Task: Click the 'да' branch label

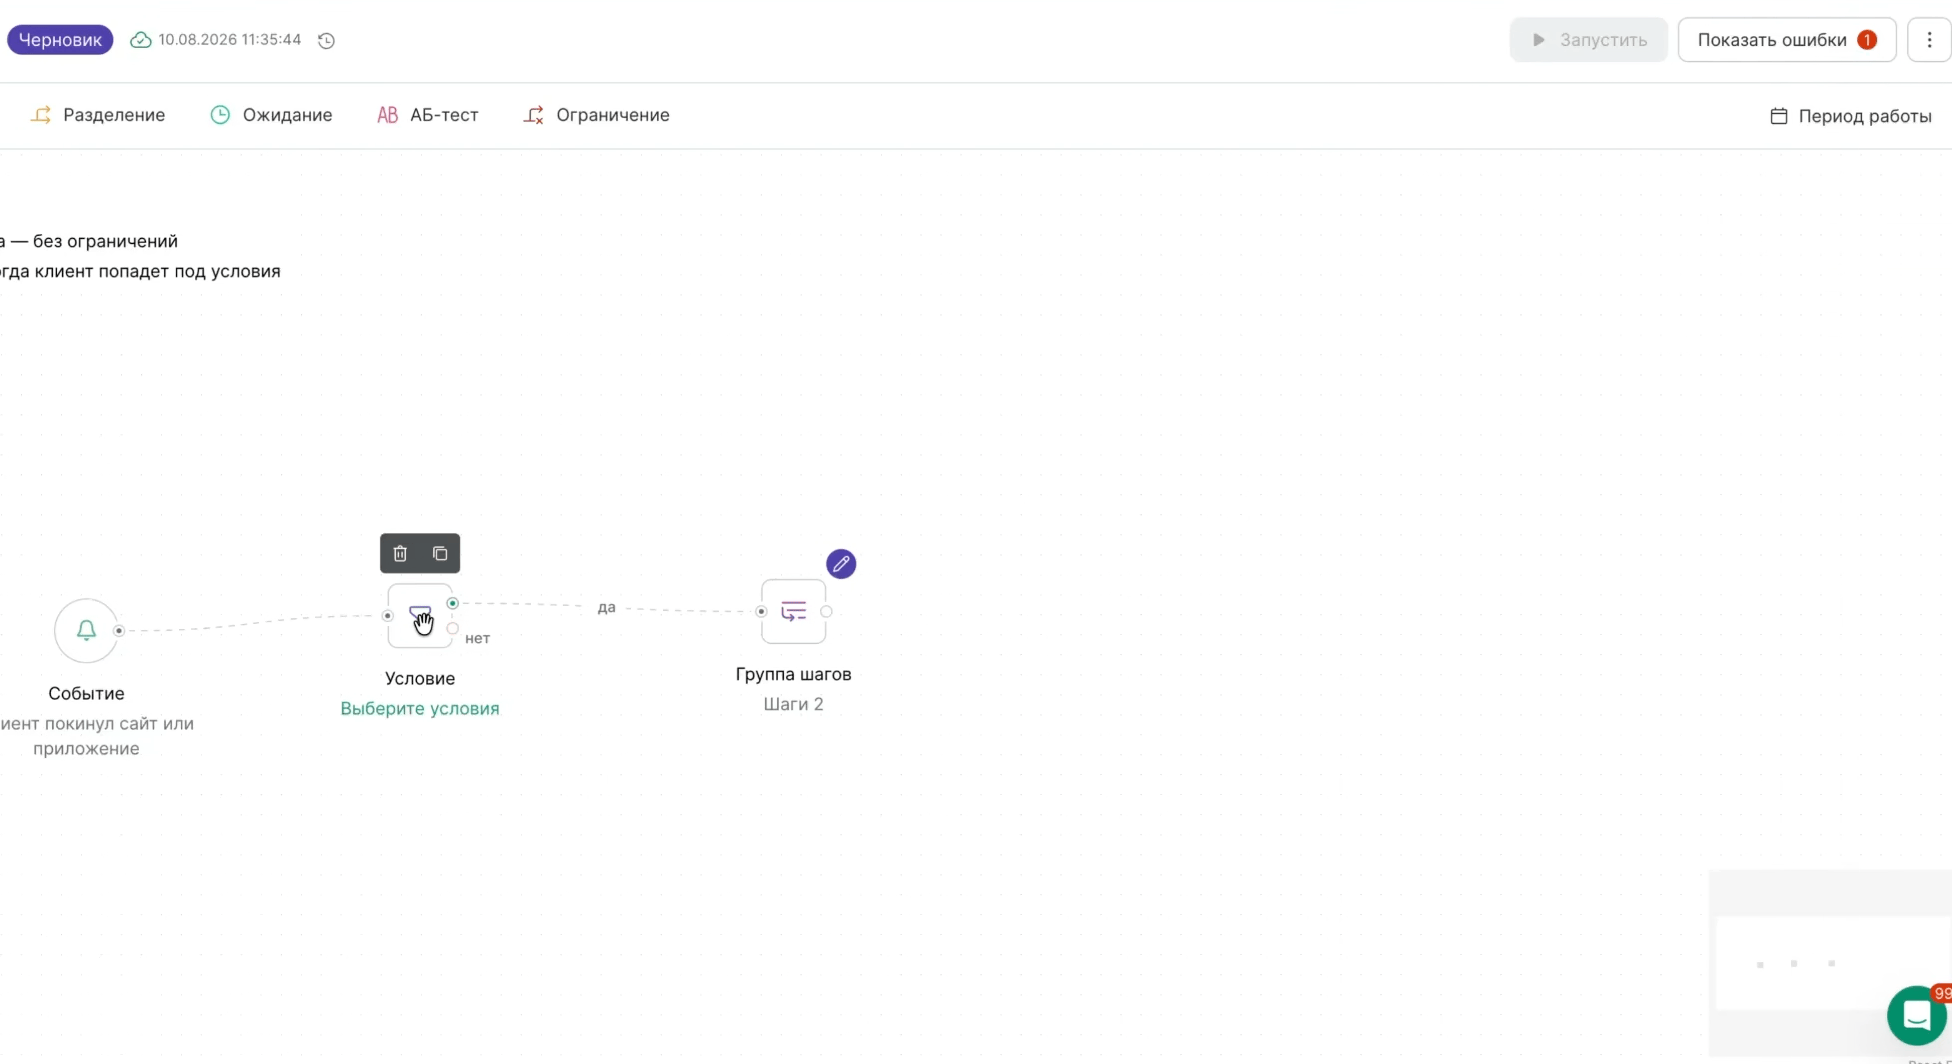Action: tap(607, 607)
